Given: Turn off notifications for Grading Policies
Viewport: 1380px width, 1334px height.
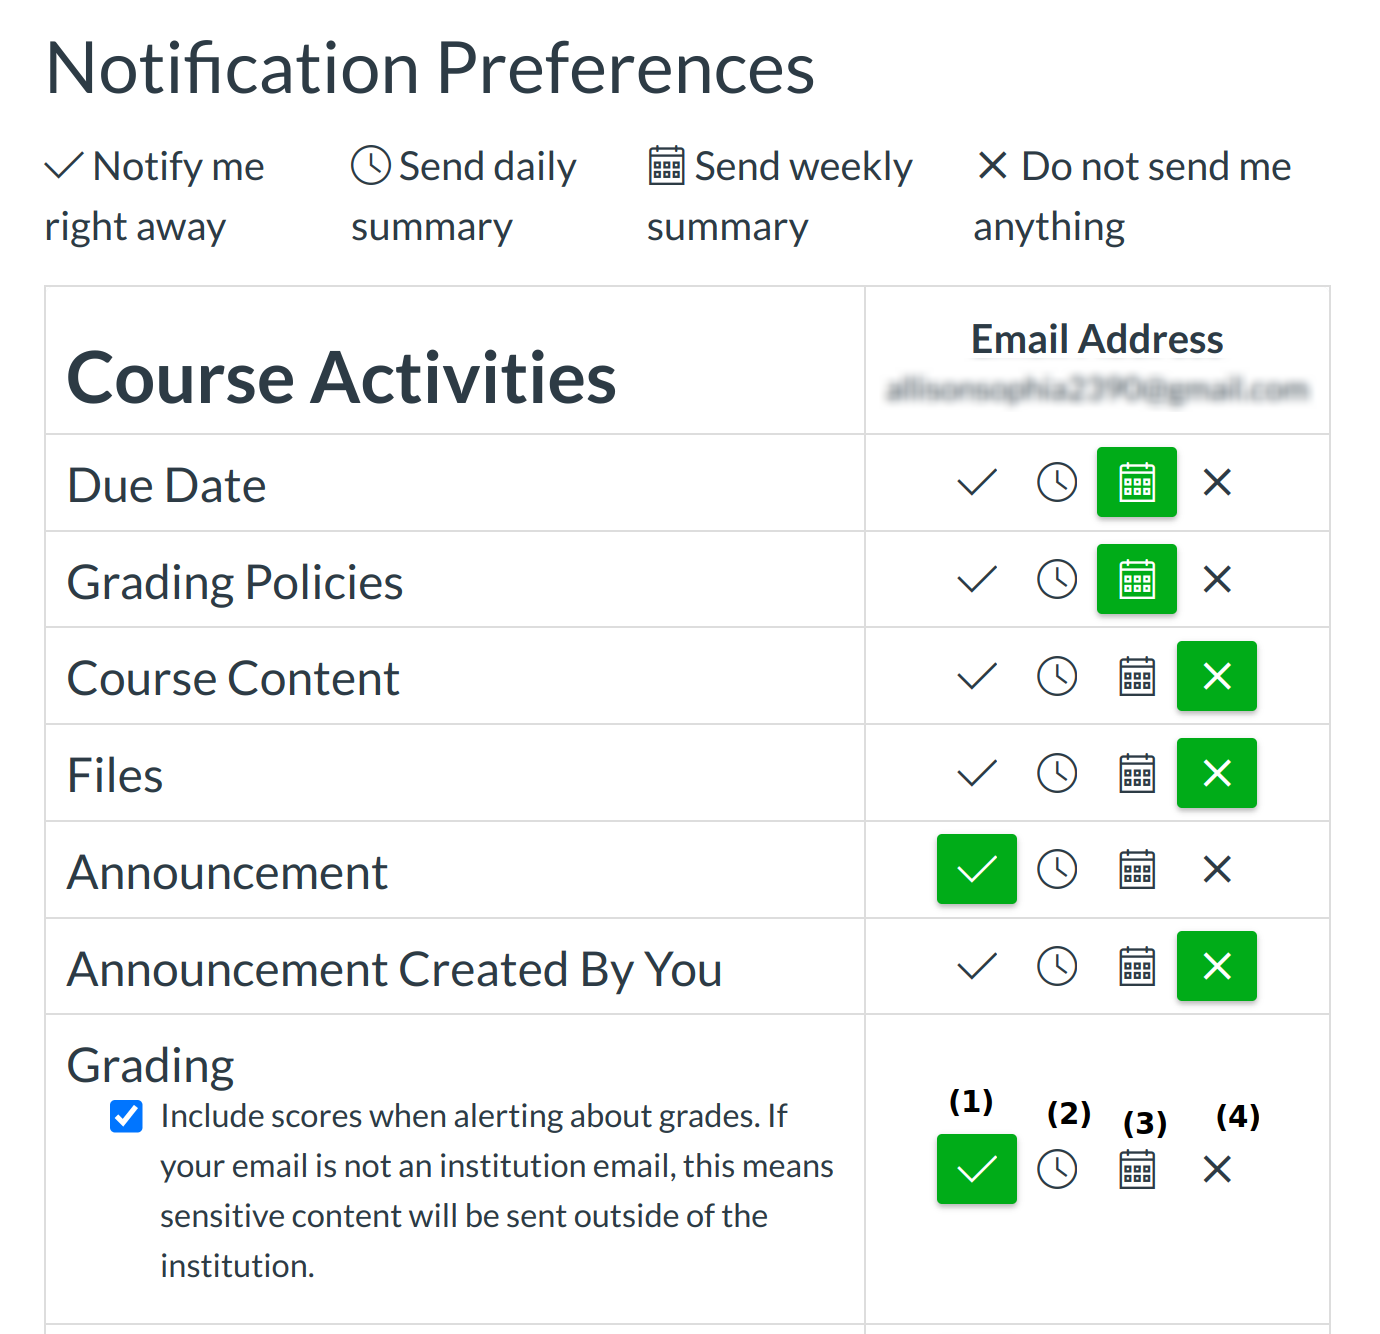Looking at the screenshot, I should click(1217, 580).
